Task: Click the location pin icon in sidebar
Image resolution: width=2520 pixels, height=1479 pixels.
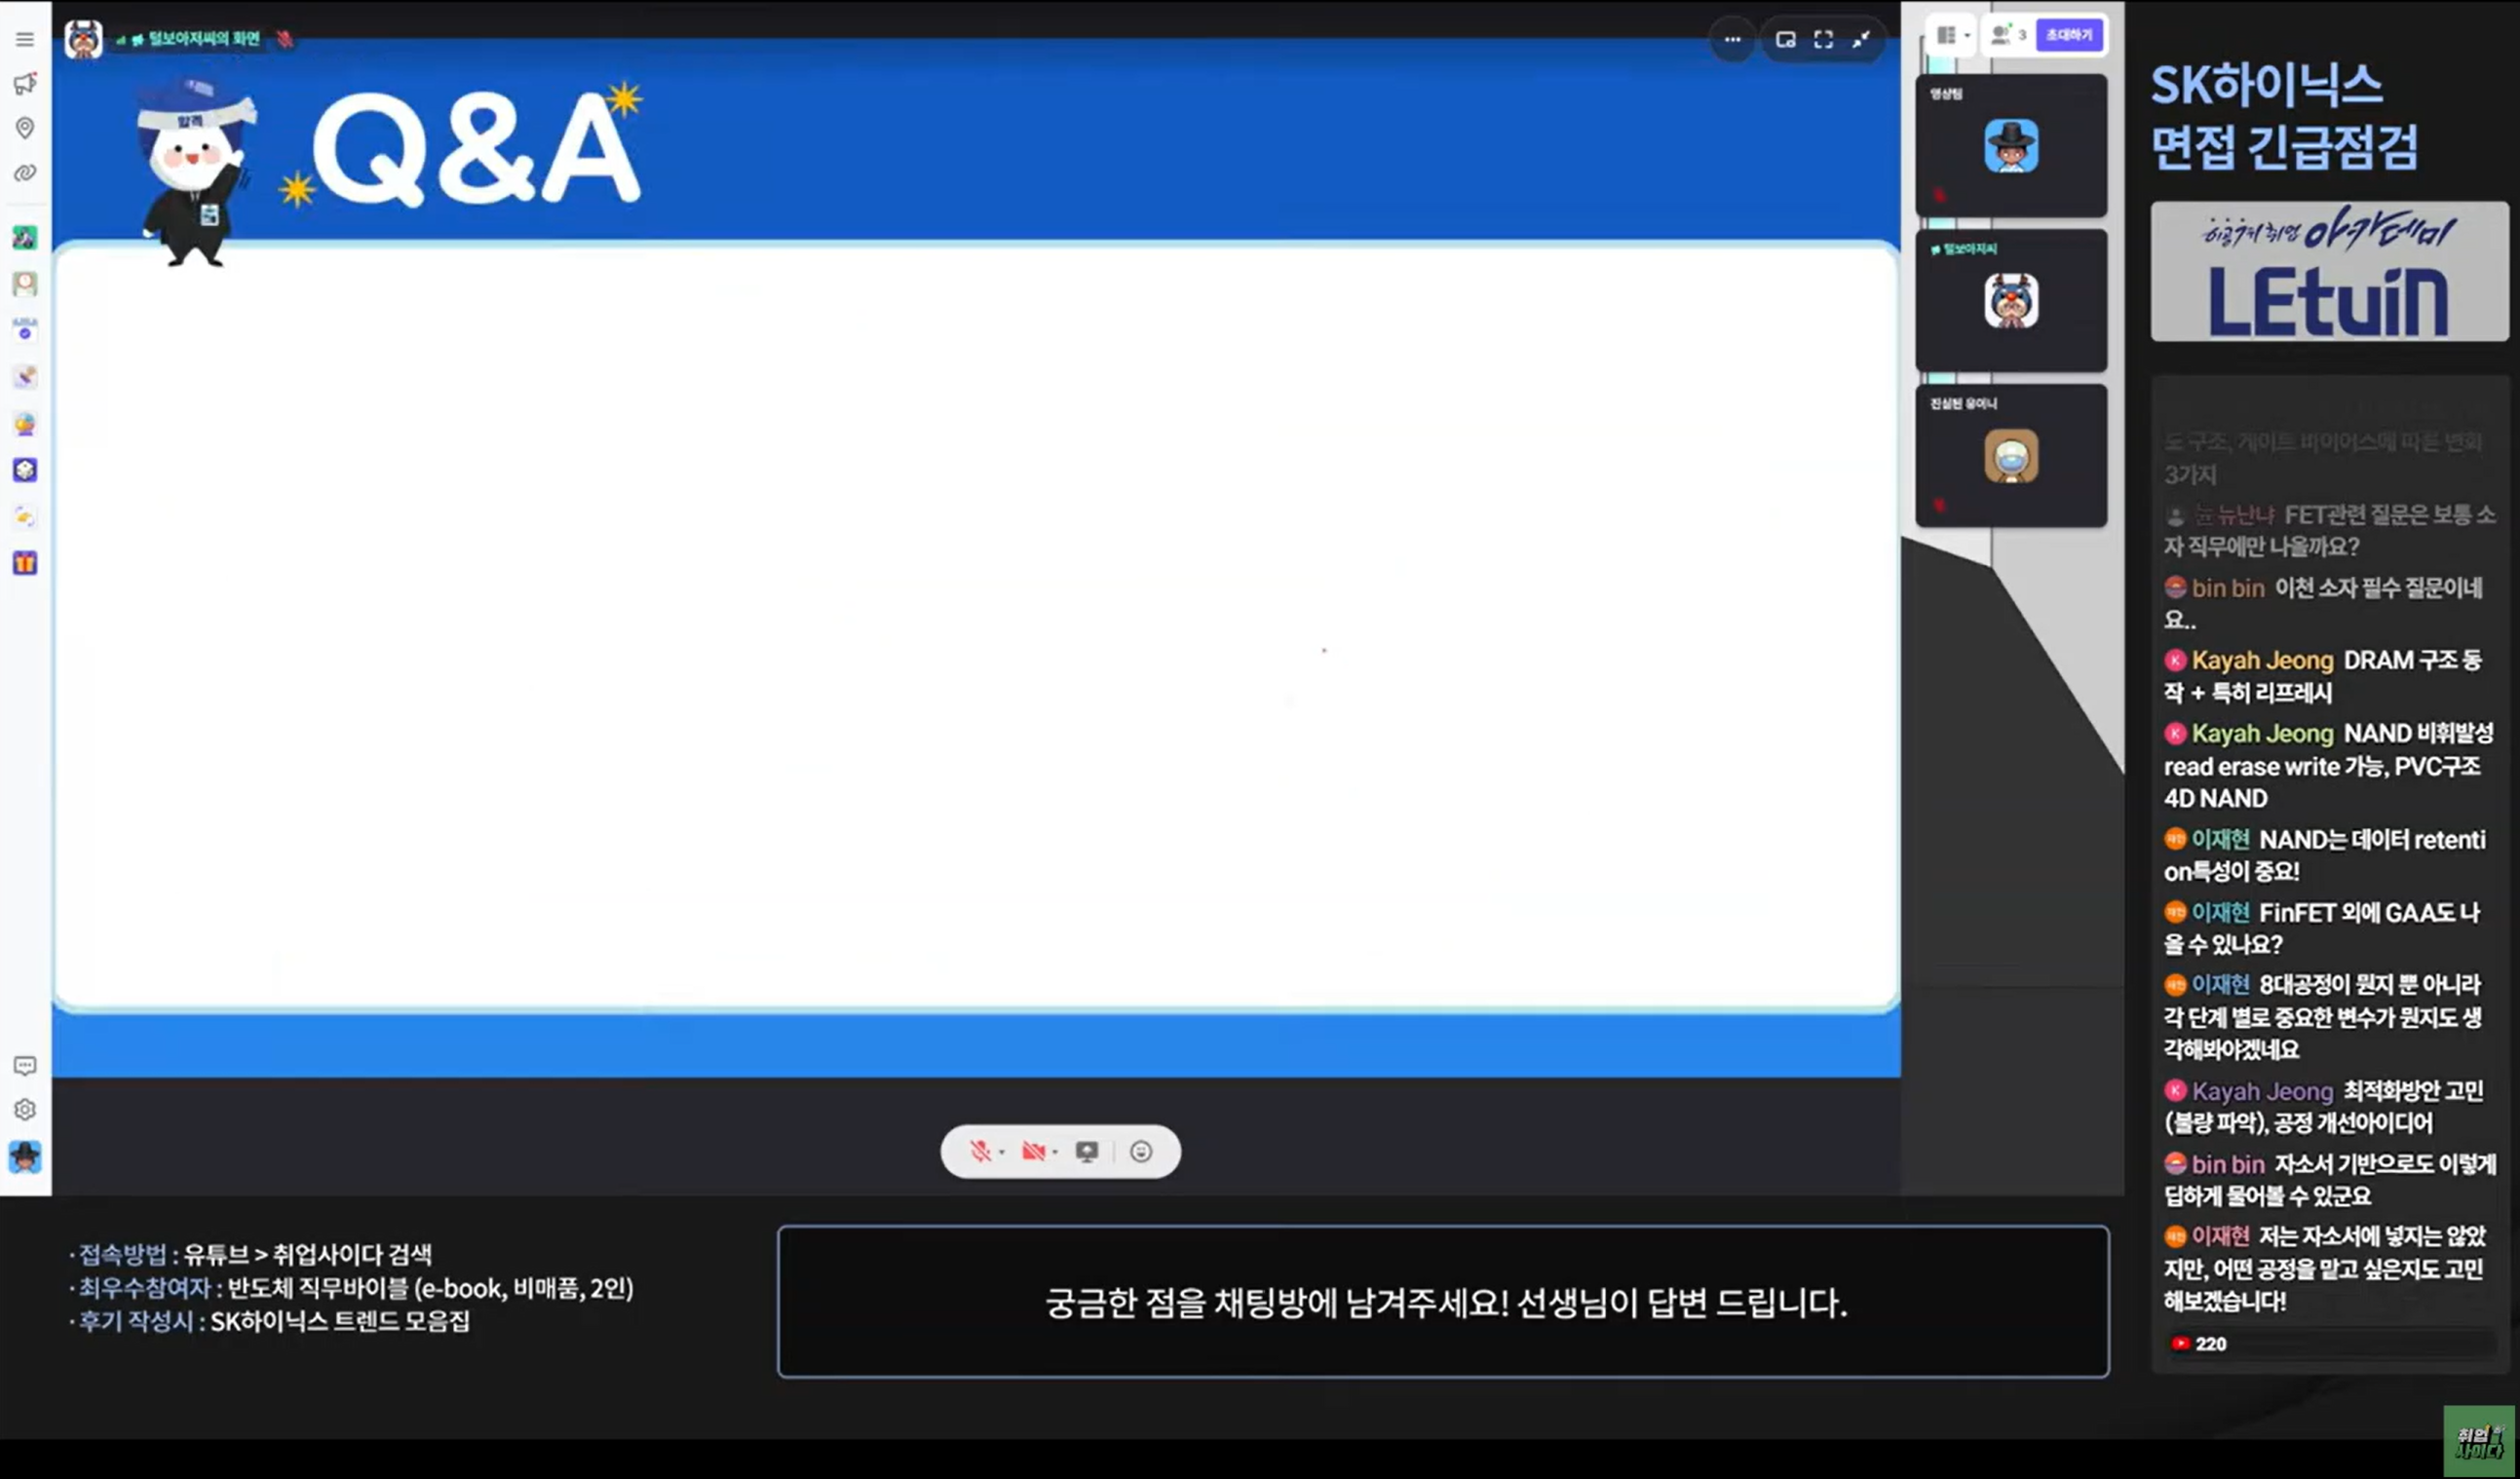Action: (x=25, y=127)
